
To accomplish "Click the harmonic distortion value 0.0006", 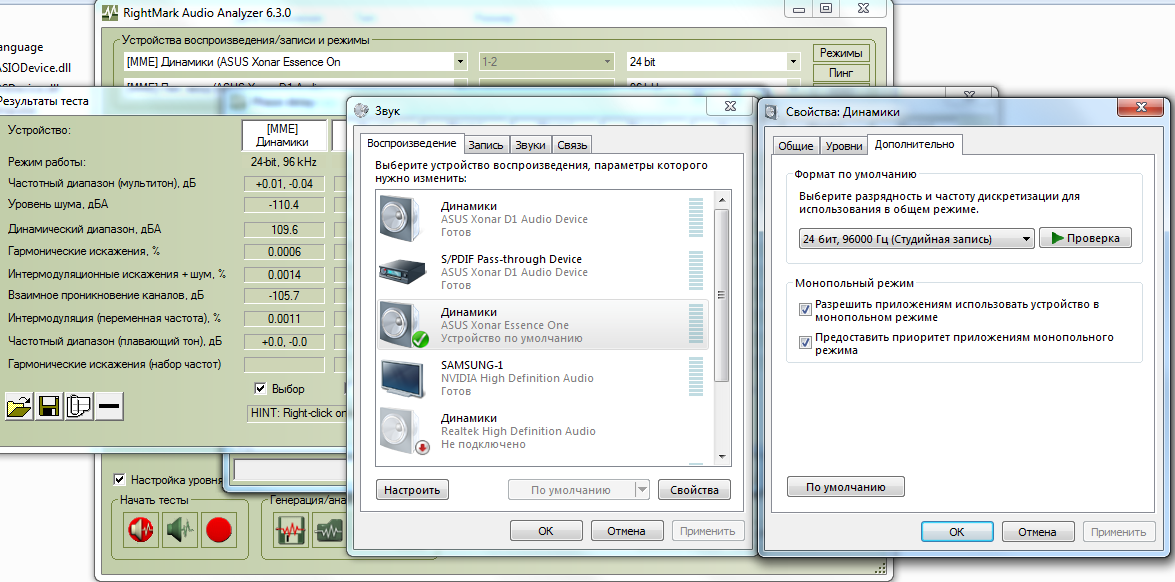I will (x=283, y=252).
